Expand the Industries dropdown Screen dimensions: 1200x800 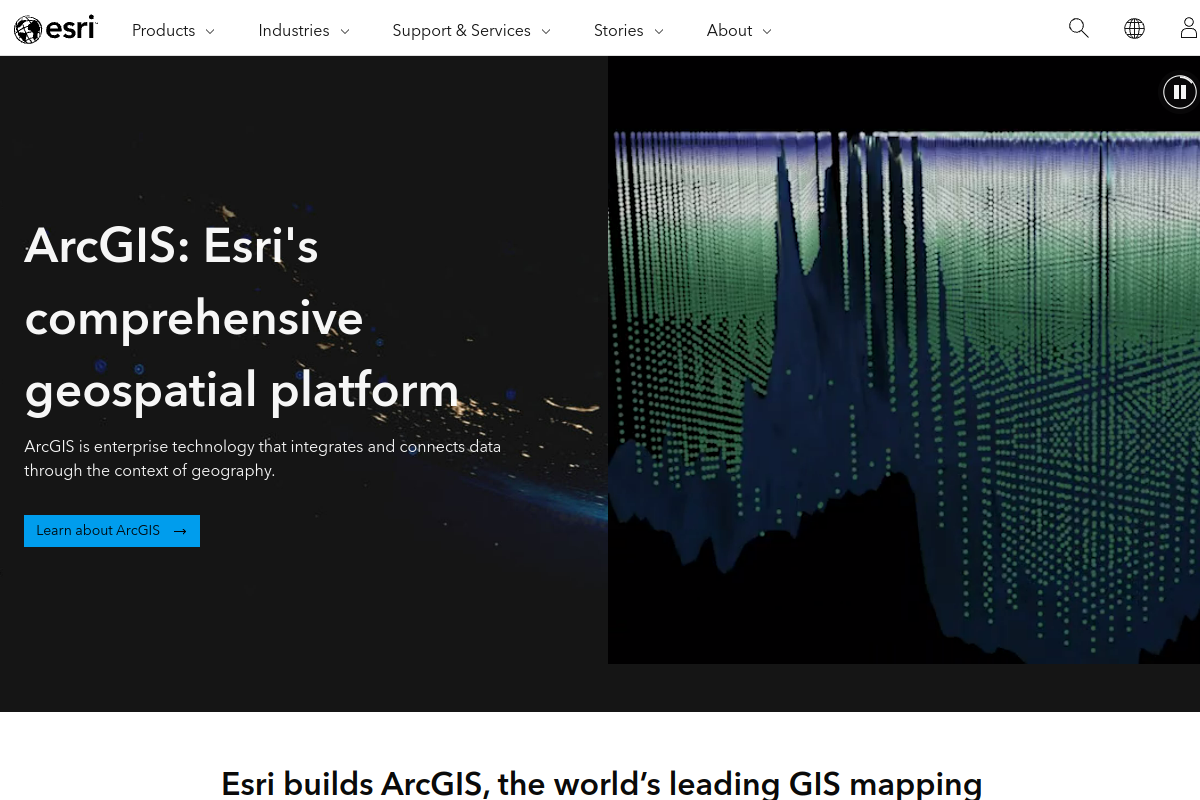(x=344, y=31)
